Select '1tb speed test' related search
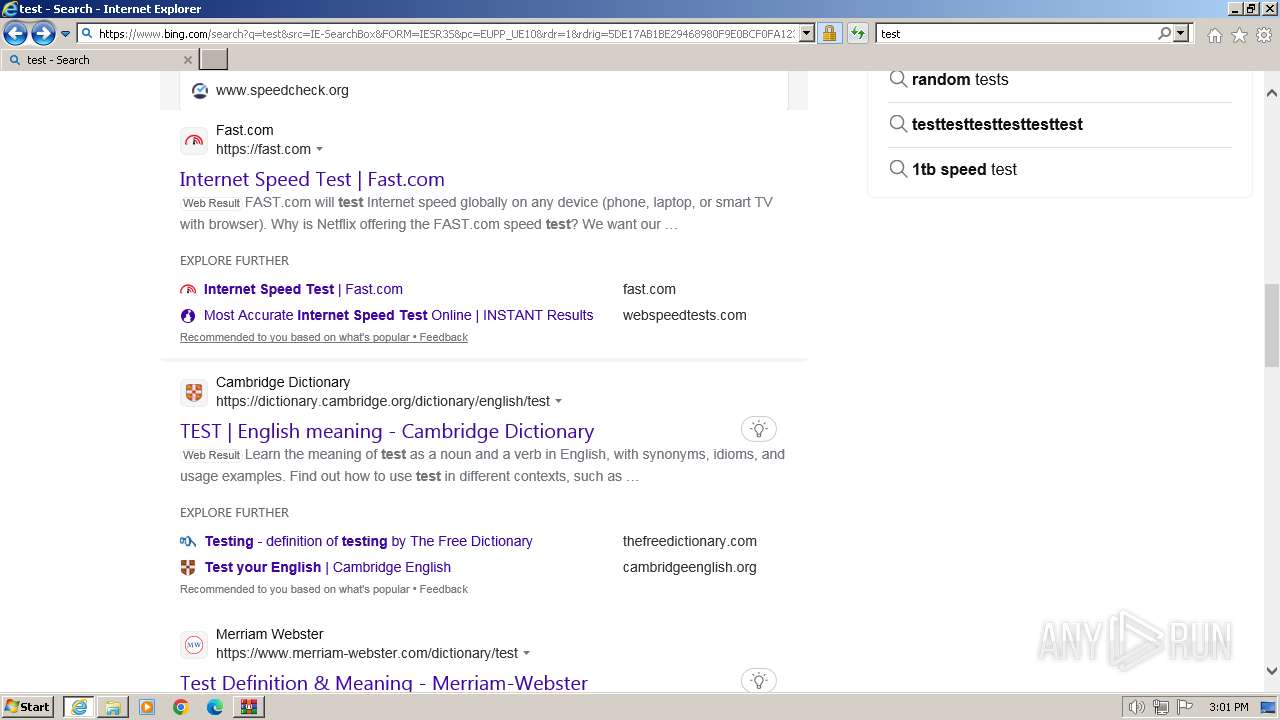 (964, 170)
